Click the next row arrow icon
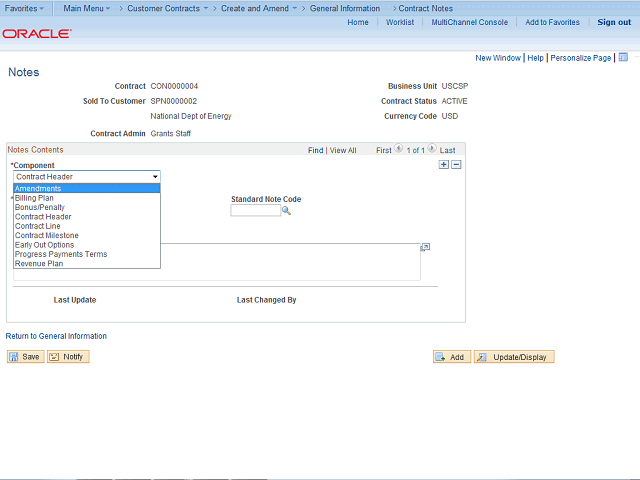The height and width of the screenshot is (480, 640). [432, 149]
